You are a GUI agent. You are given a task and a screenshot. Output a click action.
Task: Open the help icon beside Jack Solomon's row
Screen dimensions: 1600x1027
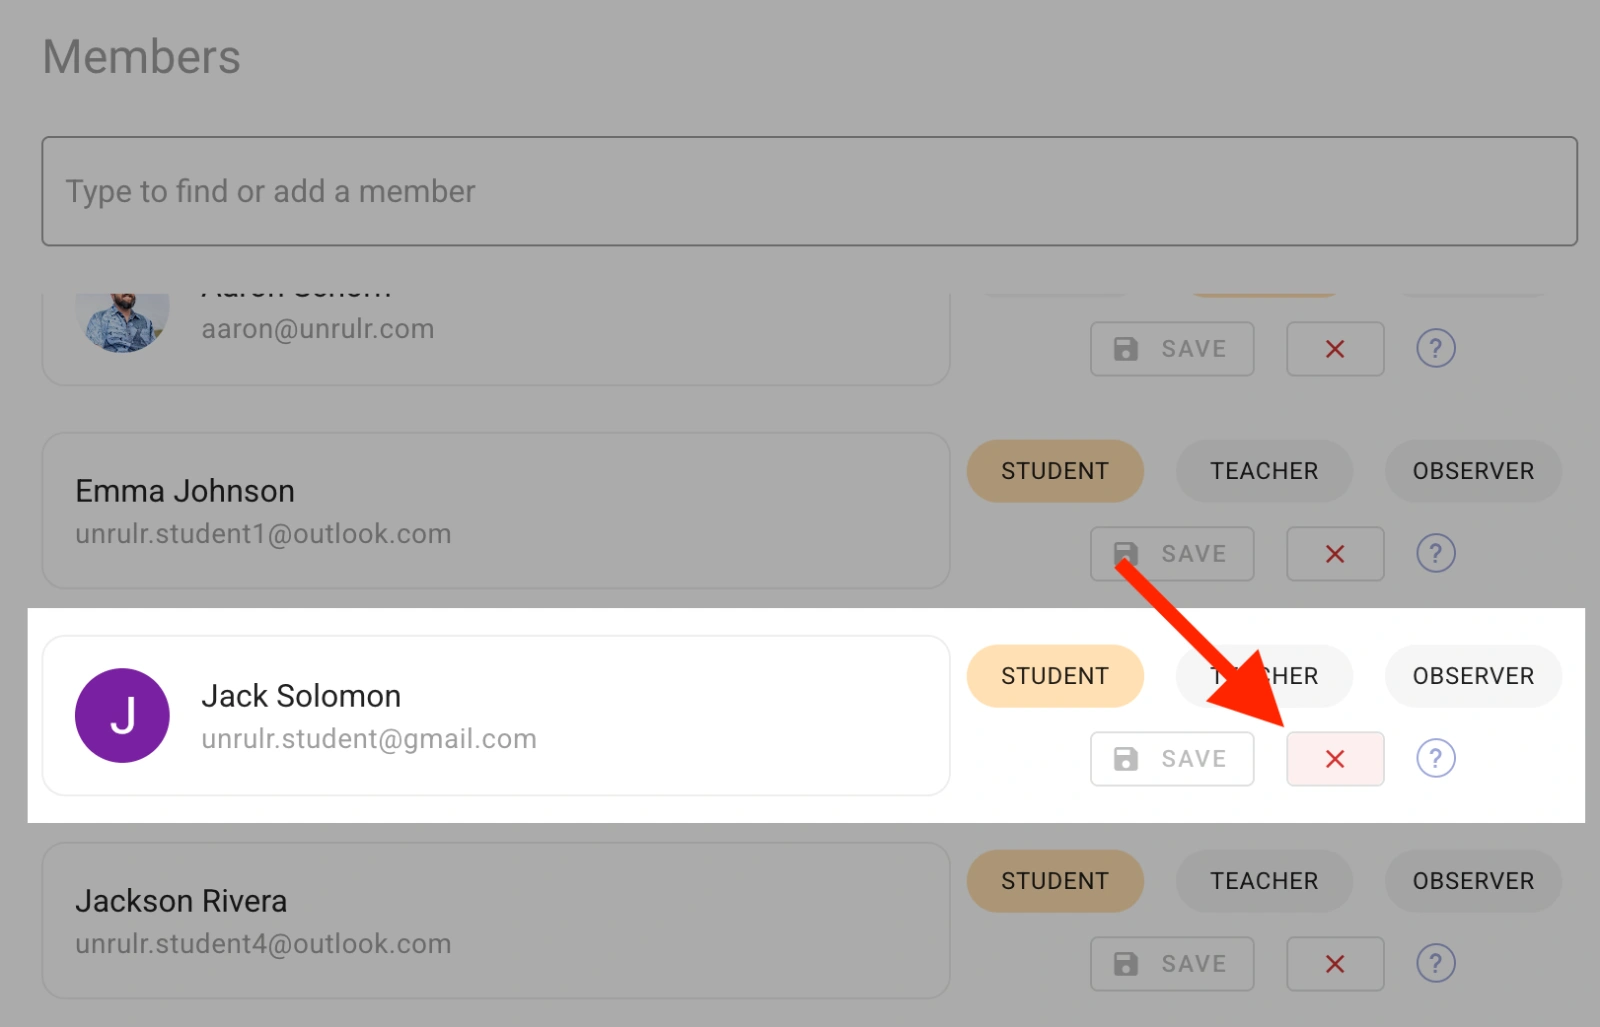pos(1435,759)
